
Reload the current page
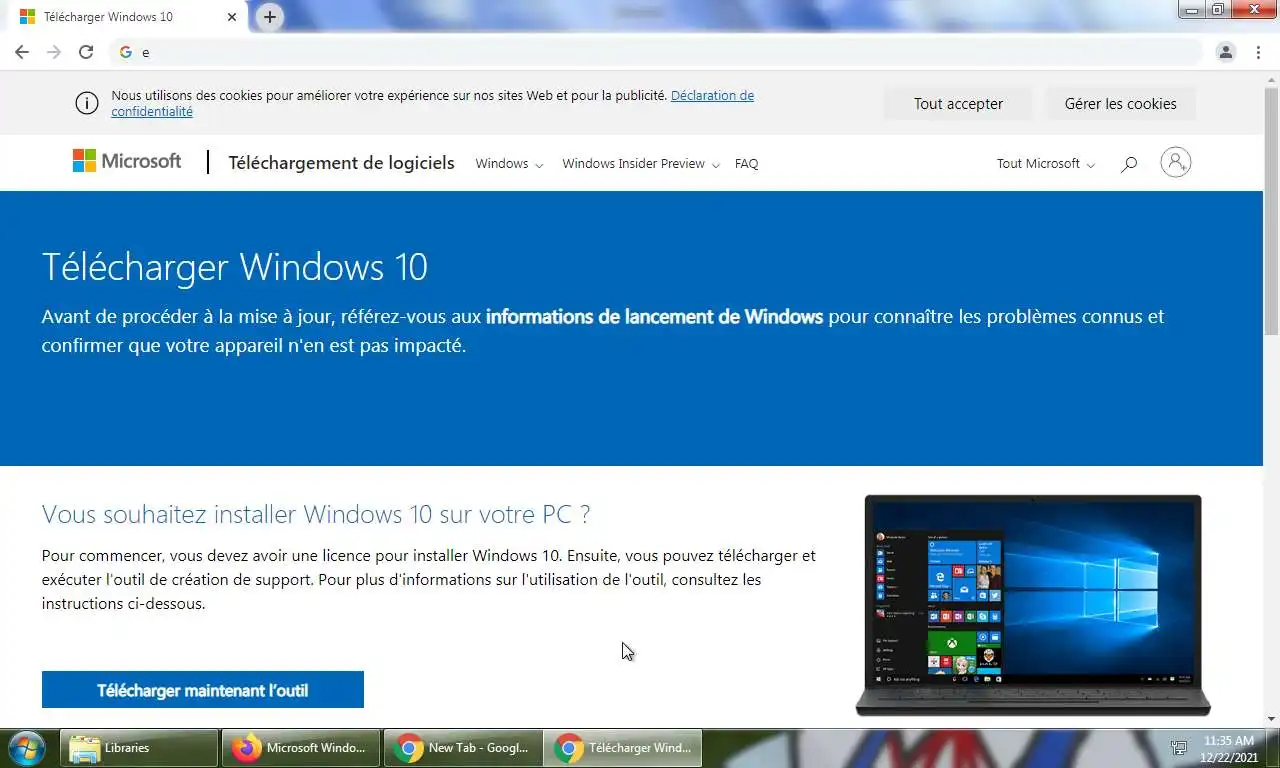(x=86, y=52)
